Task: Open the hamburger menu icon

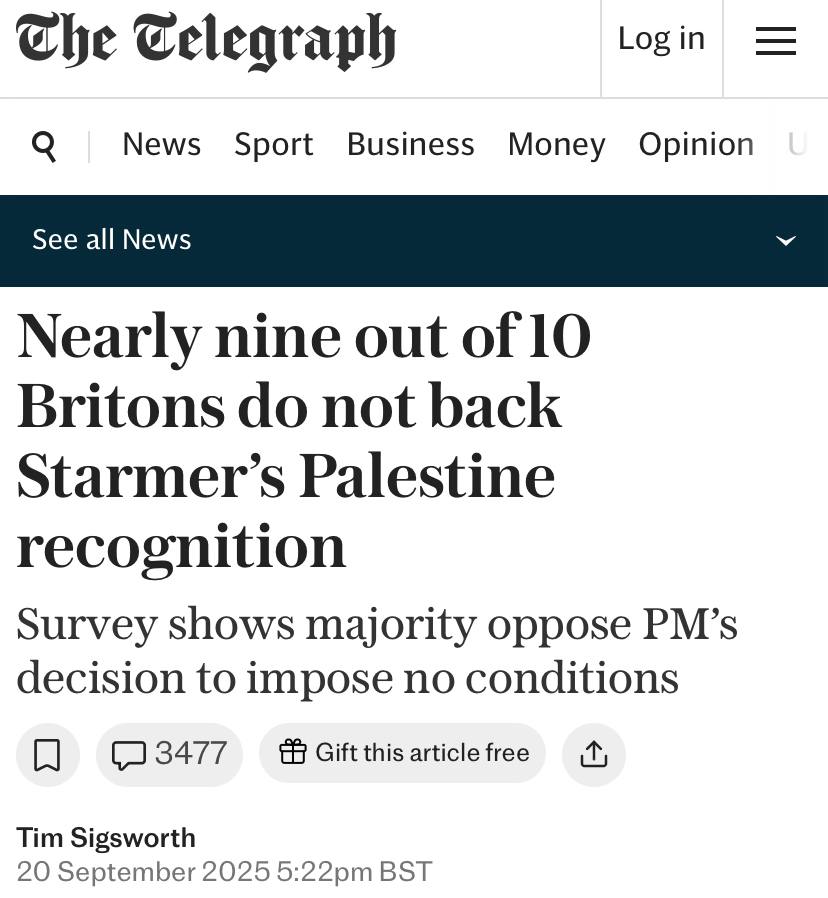Action: pyautogui.click(x=775, y=41)
